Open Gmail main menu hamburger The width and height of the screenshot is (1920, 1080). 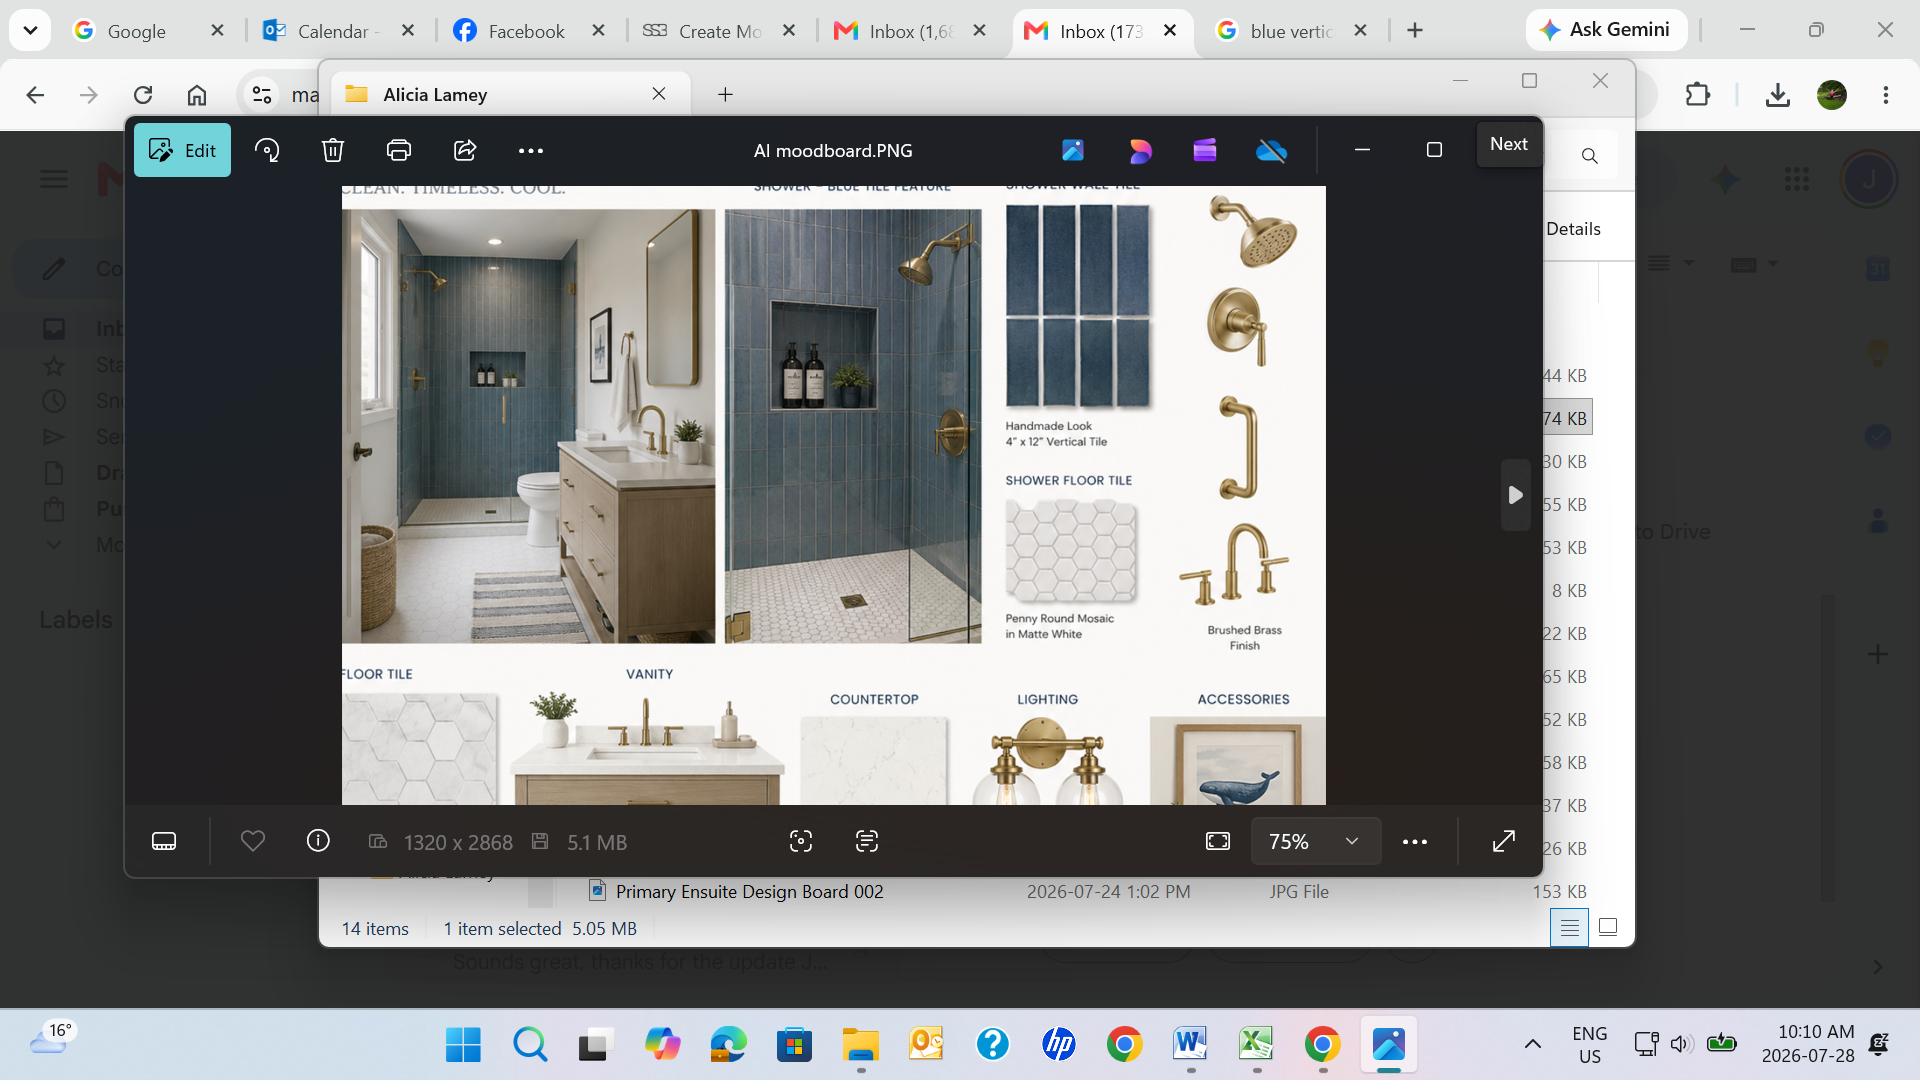[54, 179]
